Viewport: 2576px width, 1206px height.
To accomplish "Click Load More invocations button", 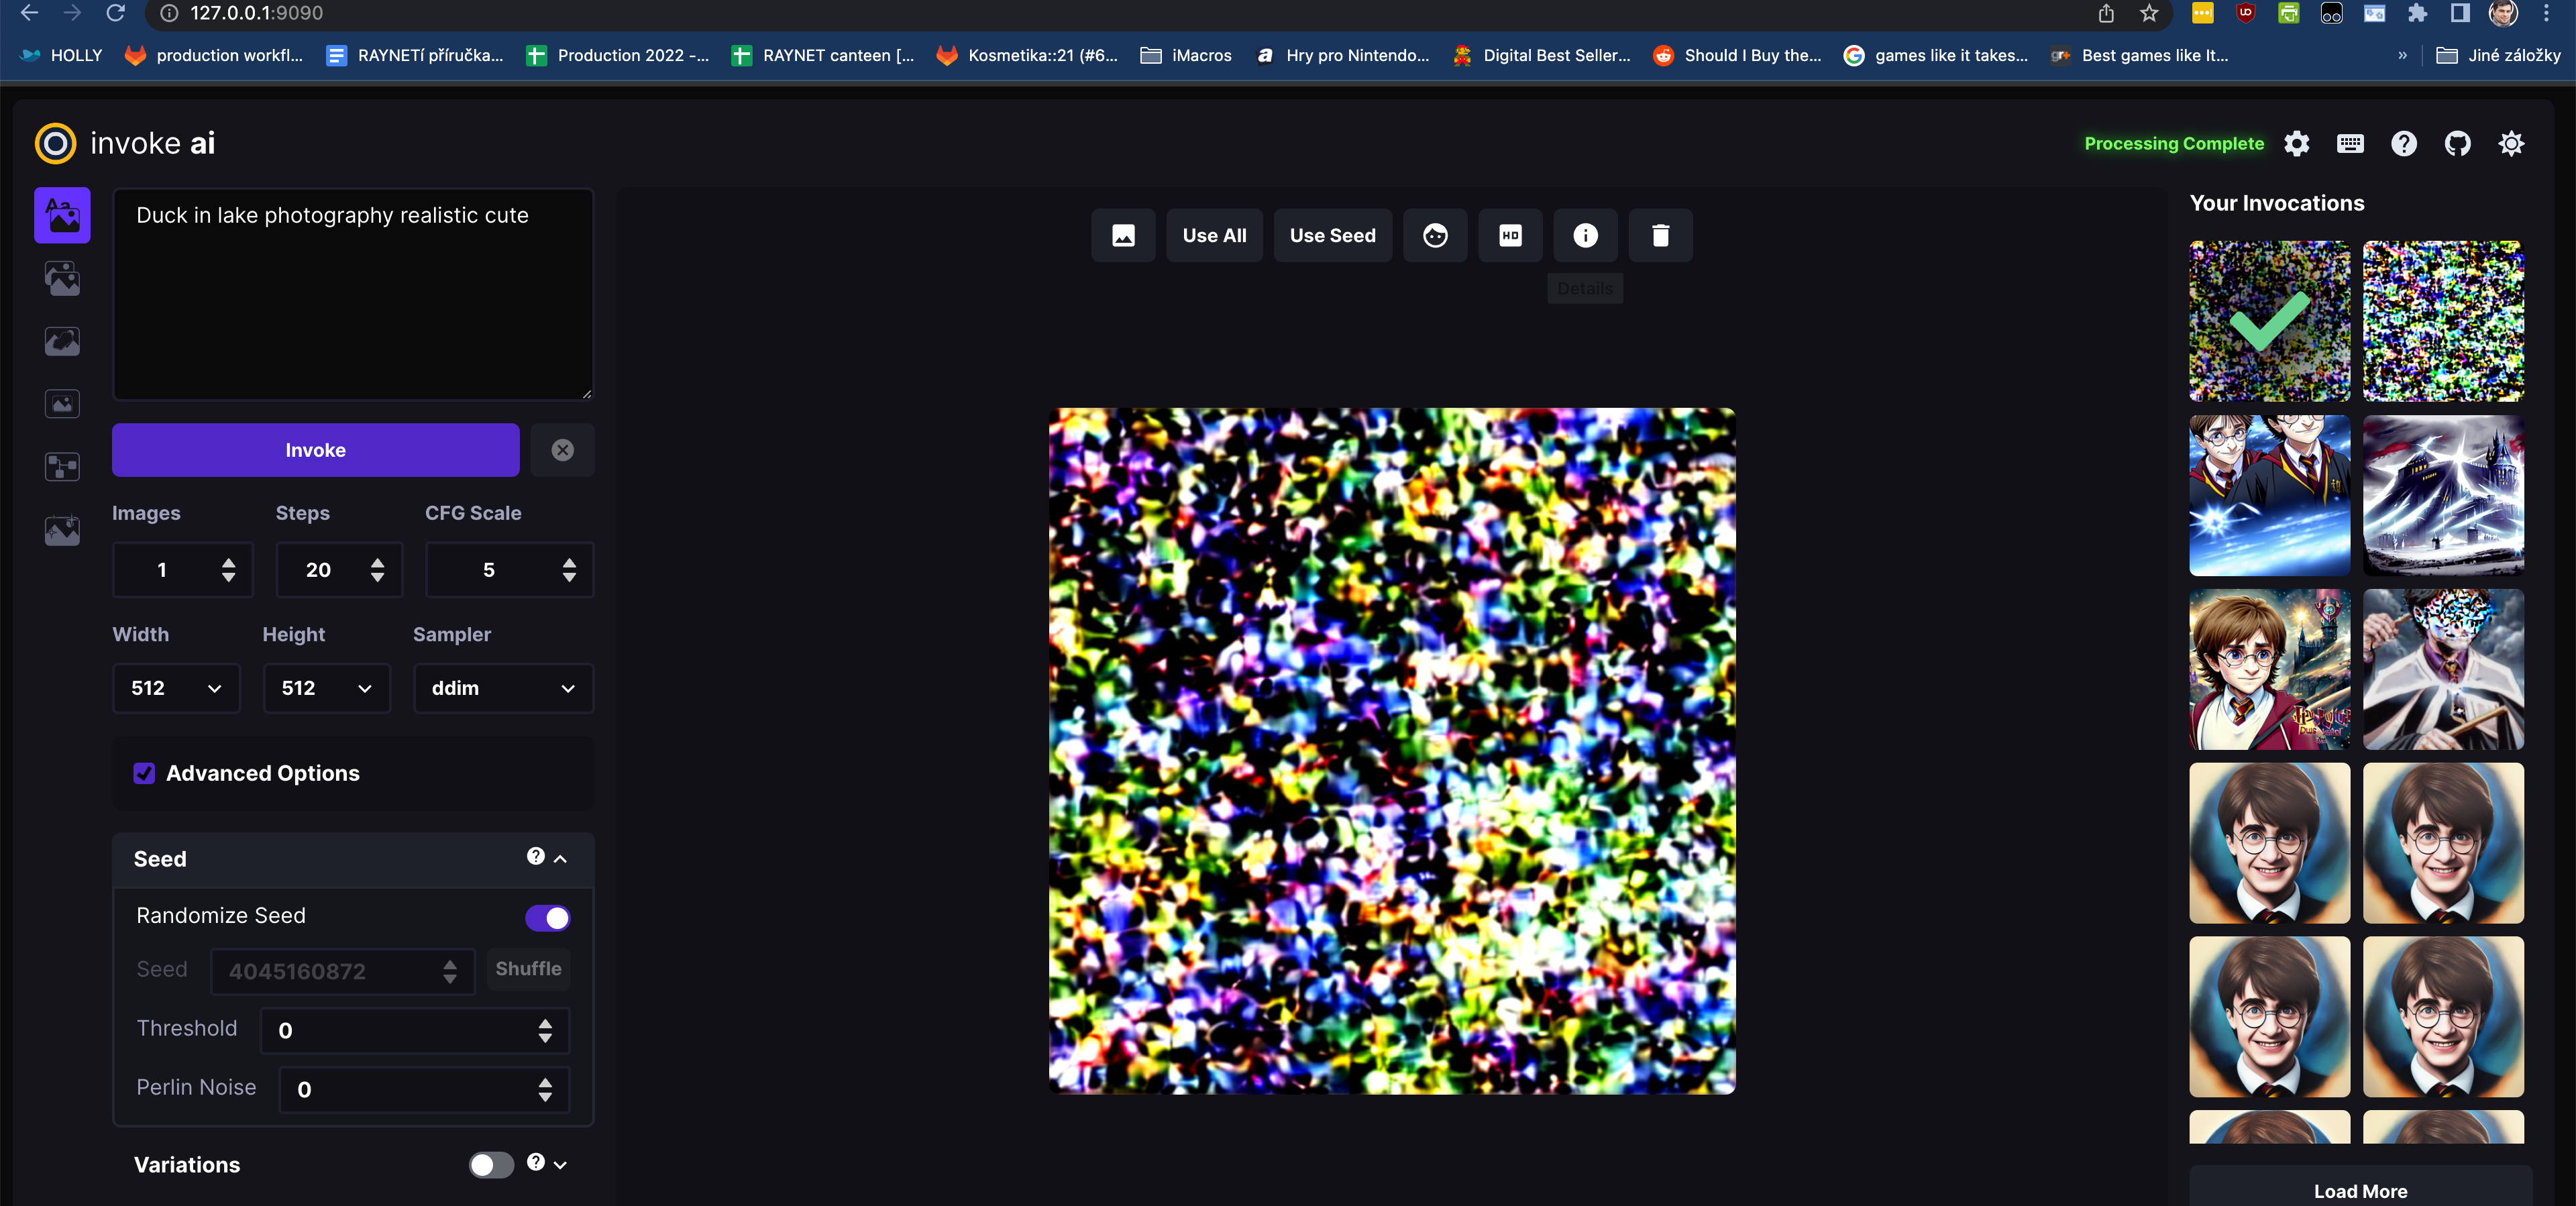I will 2360,1190.
